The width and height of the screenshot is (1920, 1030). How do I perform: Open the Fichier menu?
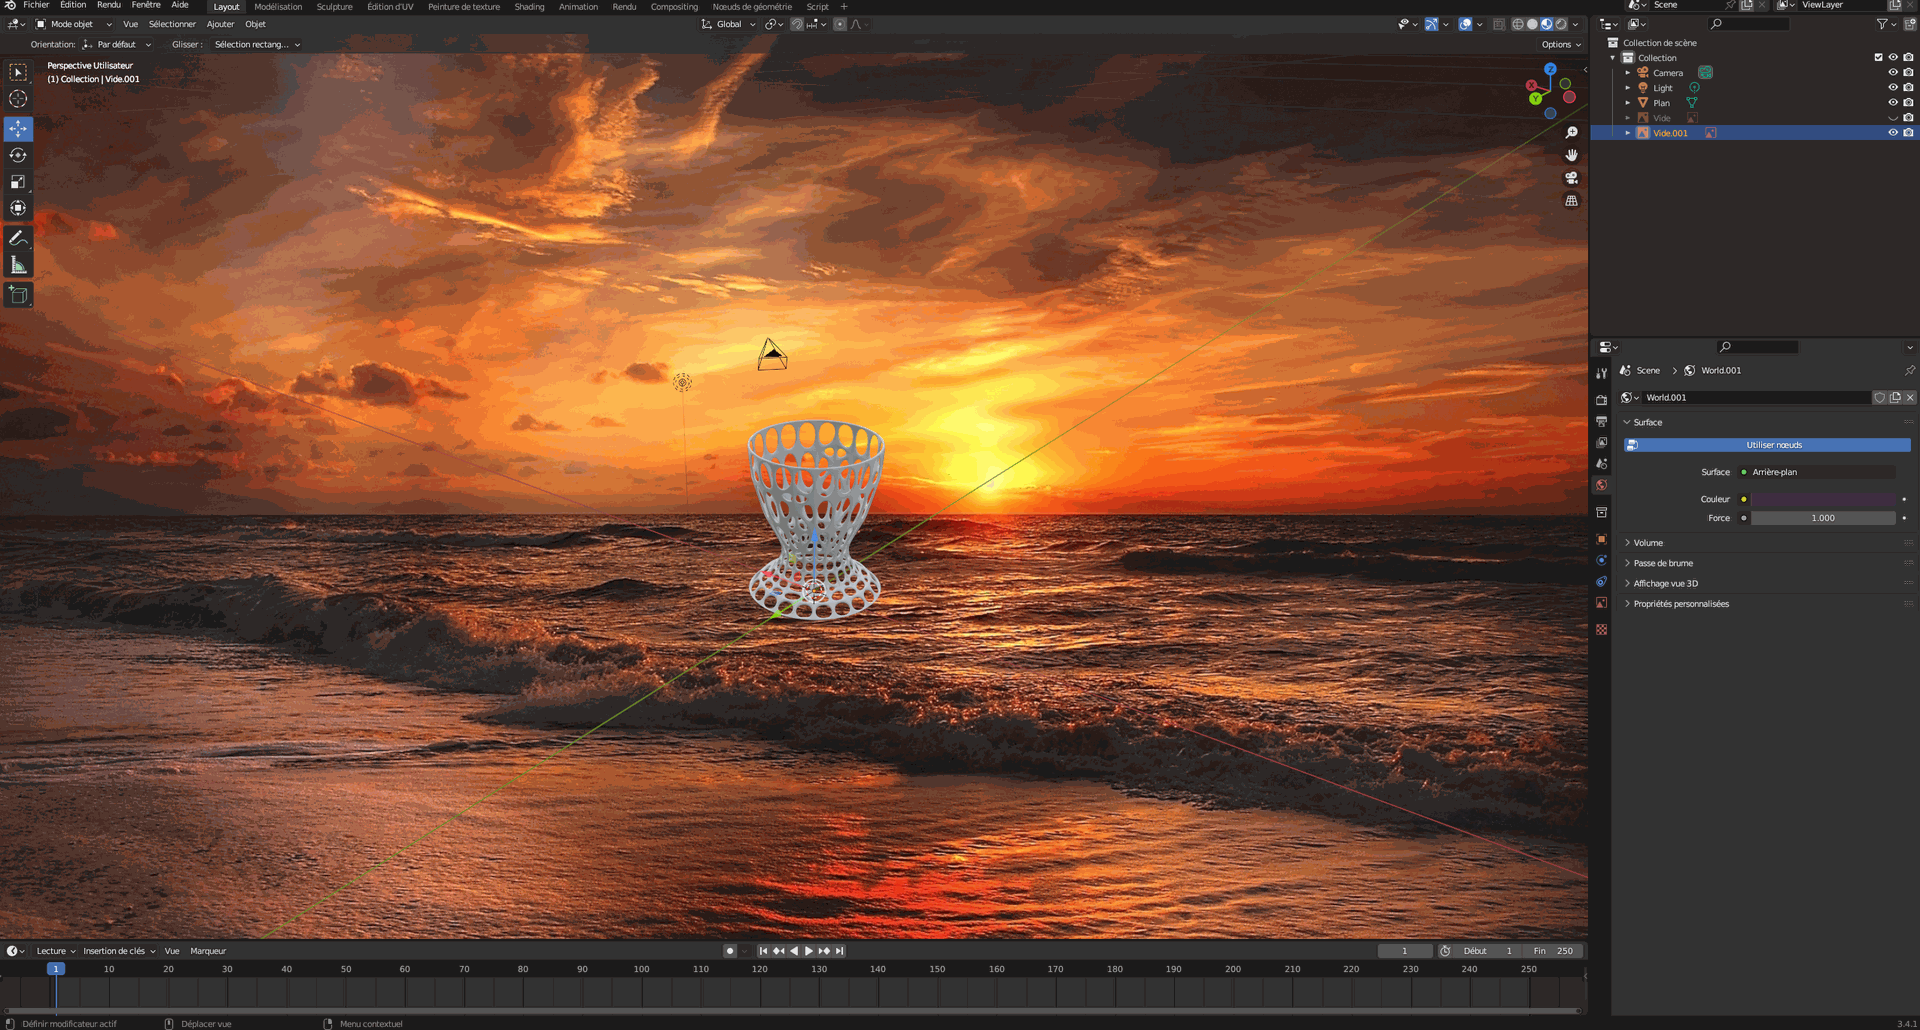(x=36, y=6)
